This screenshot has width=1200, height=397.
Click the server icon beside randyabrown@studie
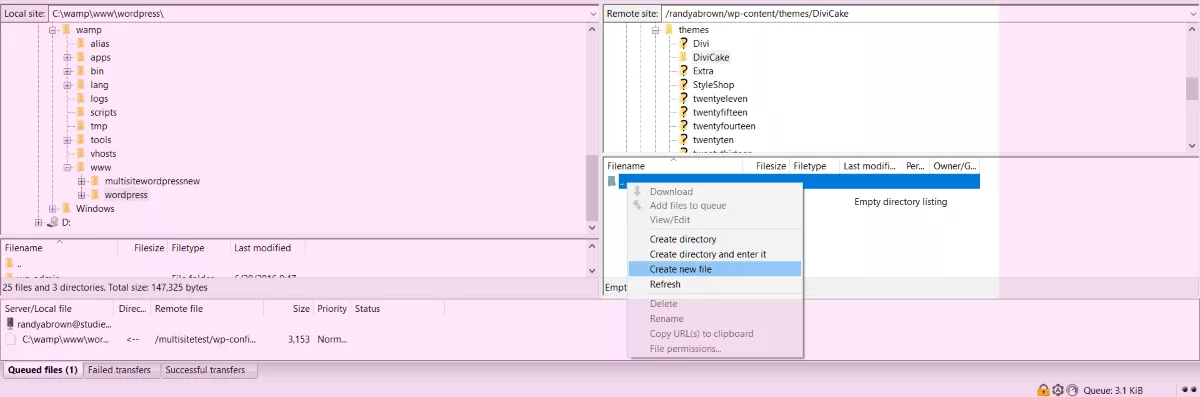(11, 324)
